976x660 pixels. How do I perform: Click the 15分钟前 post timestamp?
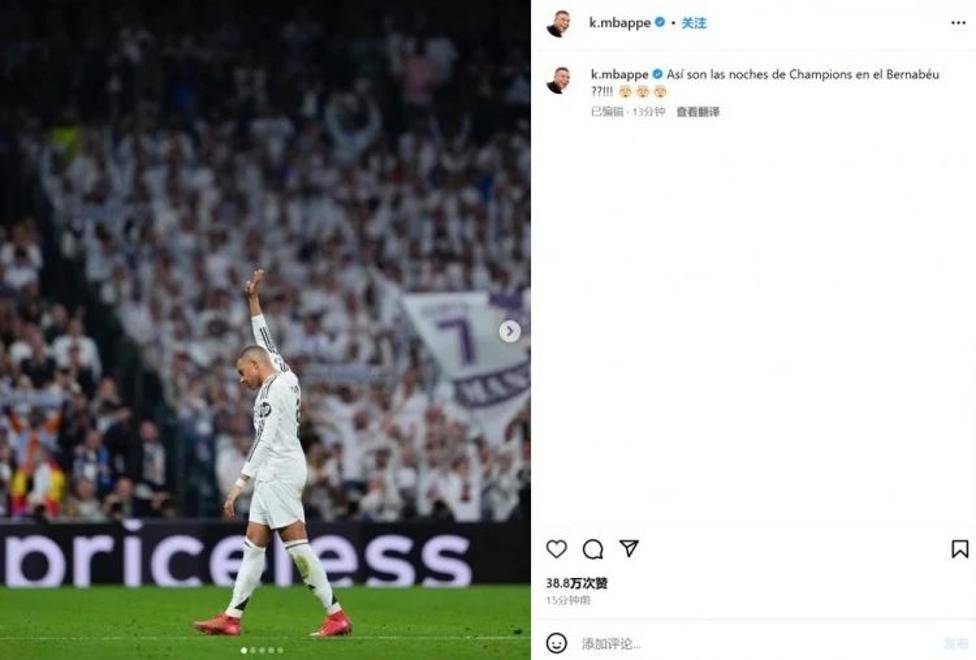coord(568,600)
